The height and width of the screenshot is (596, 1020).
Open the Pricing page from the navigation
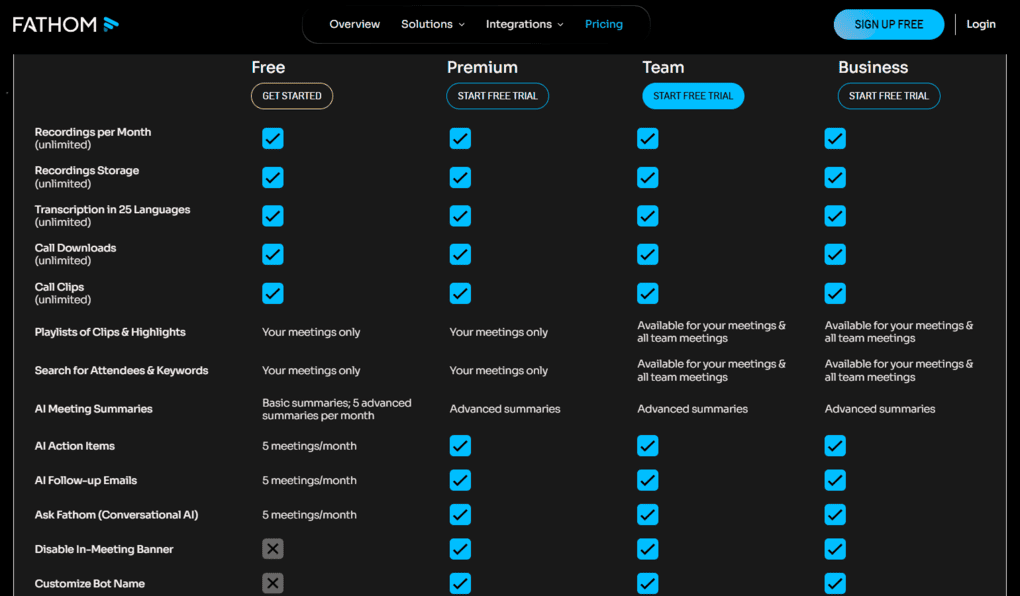[x=603, y=24]
